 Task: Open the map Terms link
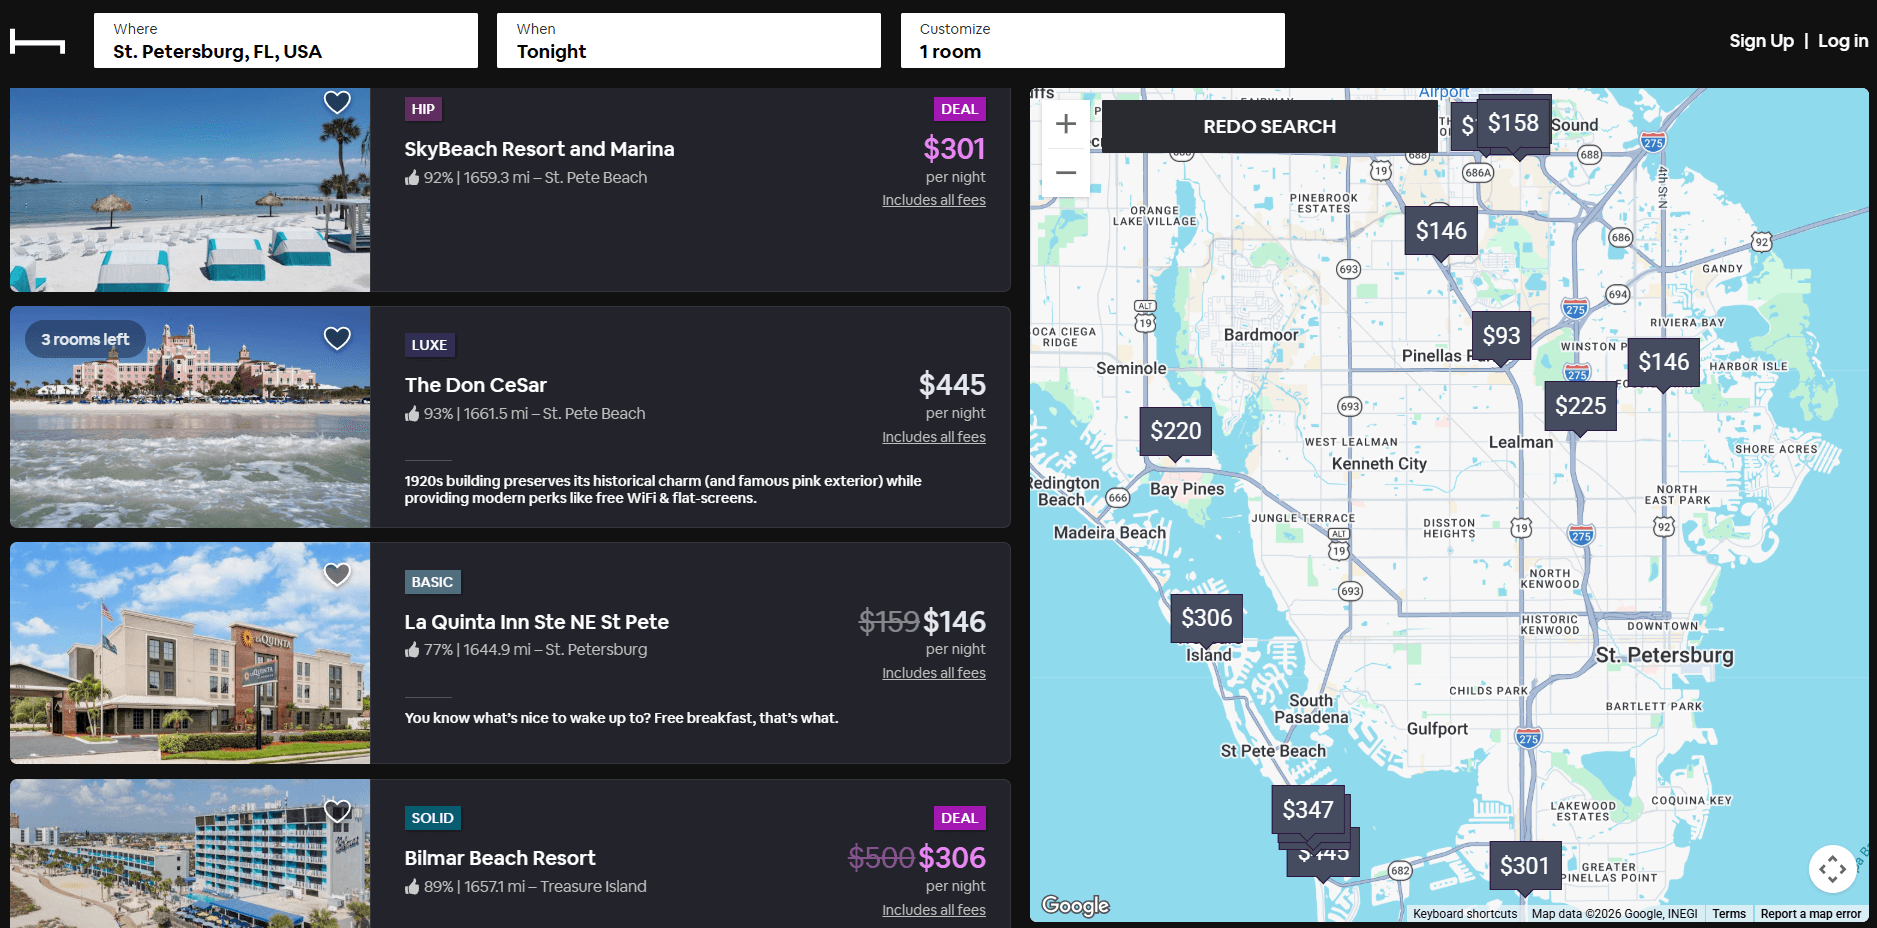(1729, 914)
